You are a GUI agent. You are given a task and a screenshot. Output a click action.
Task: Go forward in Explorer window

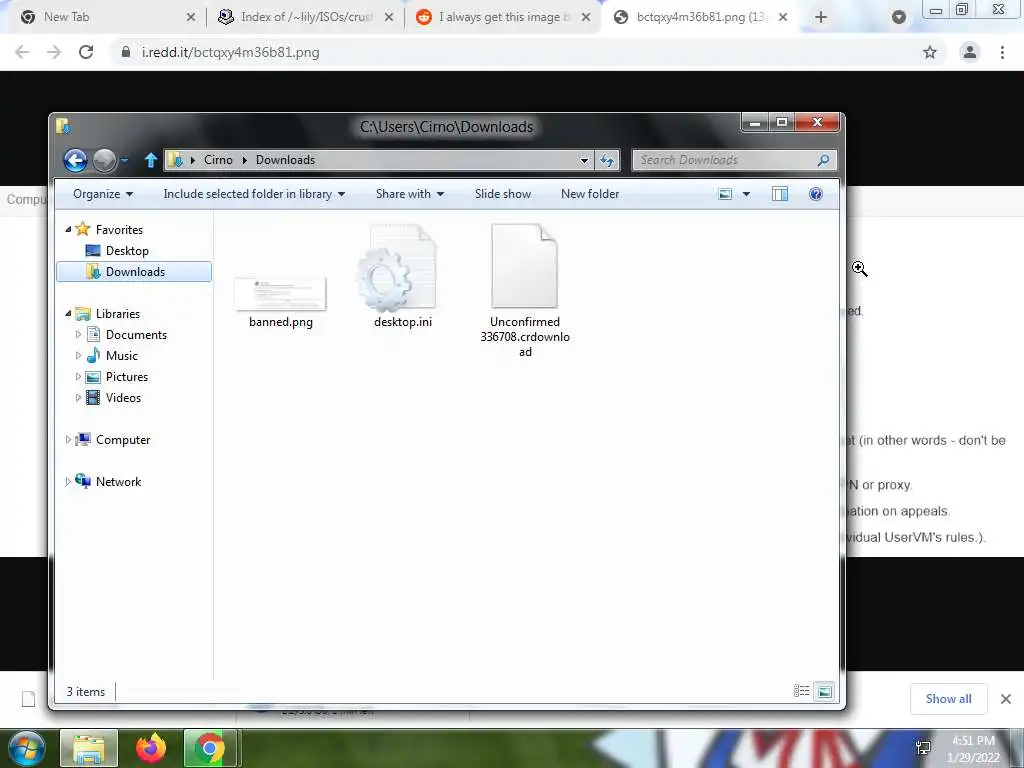(x=104, y=160)
